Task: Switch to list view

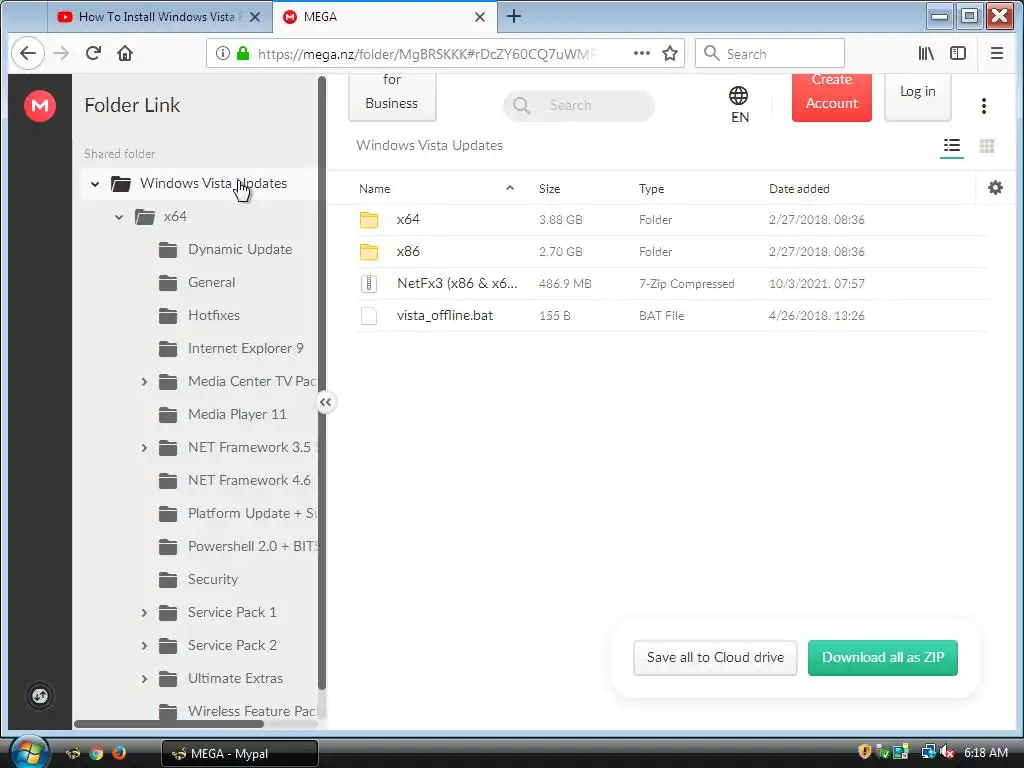Action: (x=952, y=146)
